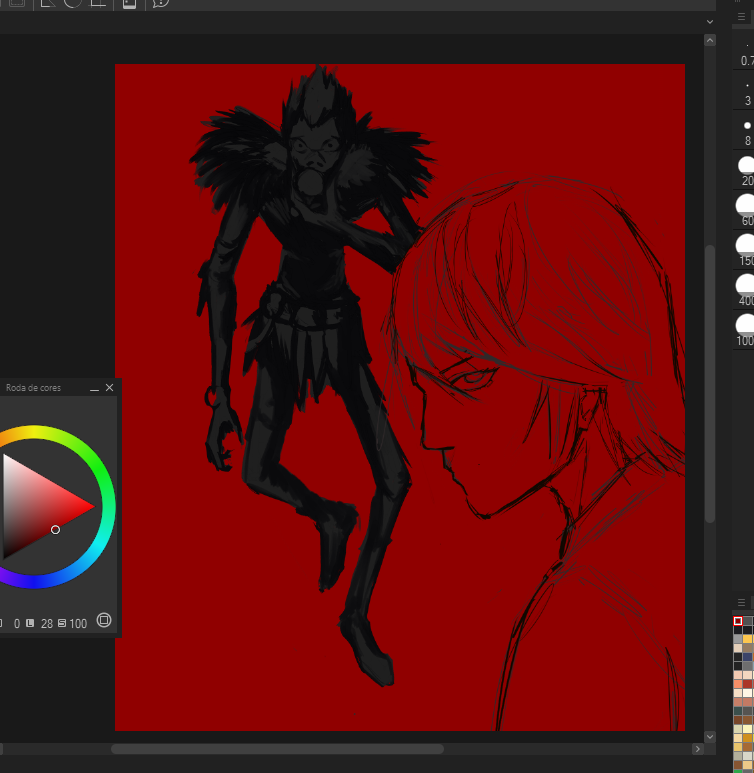Pick the light beige swatch in the first column
Screen dimensions: 754x773
point(738,648)
